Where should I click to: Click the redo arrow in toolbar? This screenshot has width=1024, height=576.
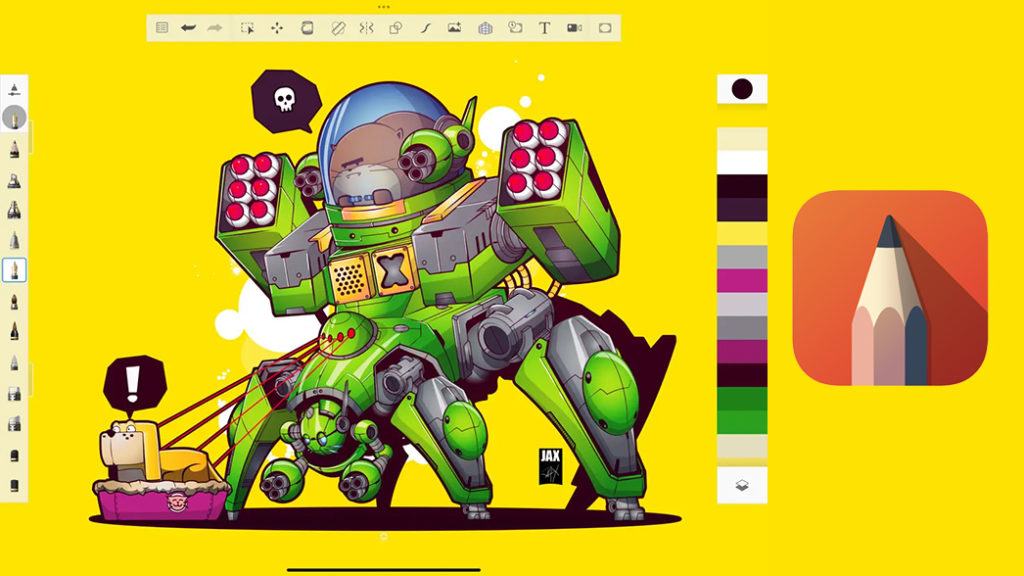214,28
